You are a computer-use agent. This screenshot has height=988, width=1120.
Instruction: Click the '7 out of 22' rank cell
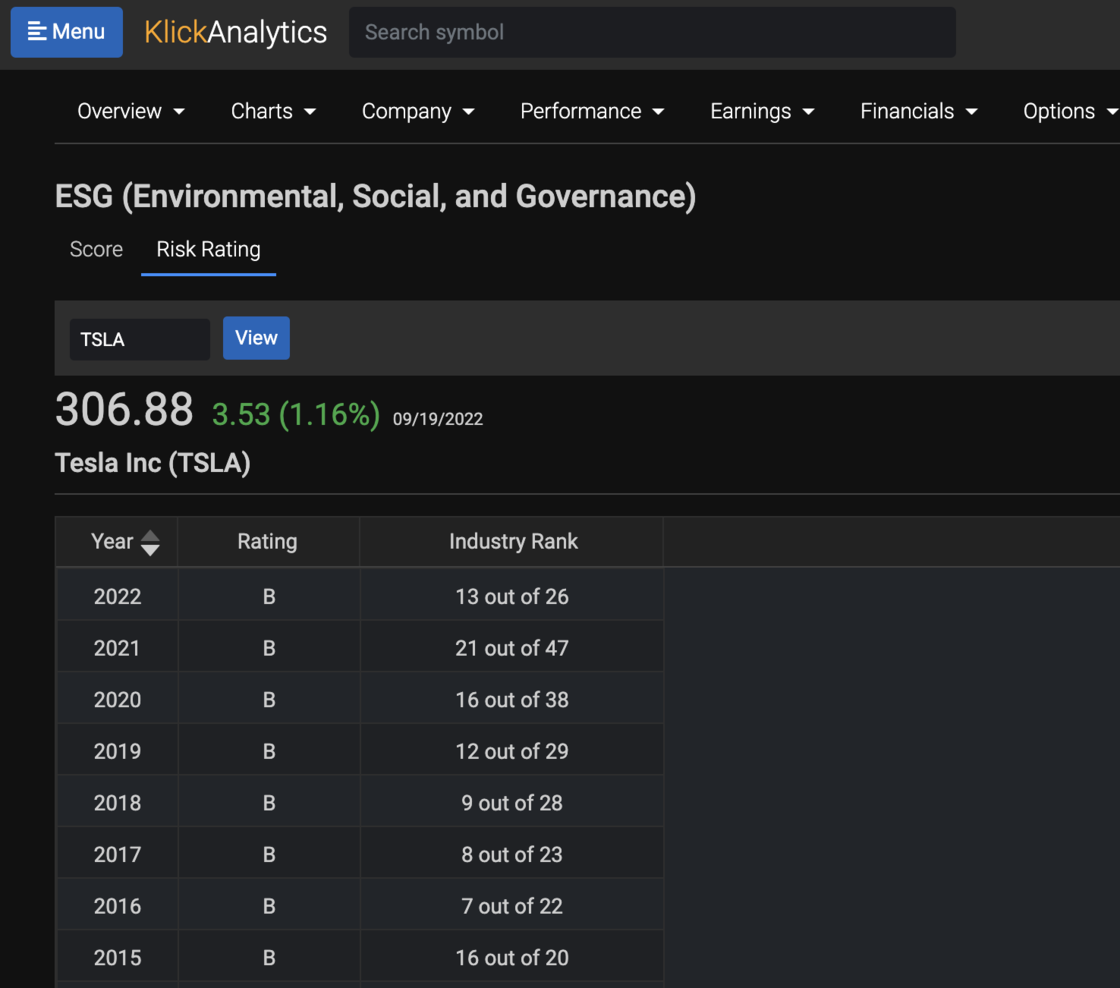pyautogui.click(x=512, y=906)
